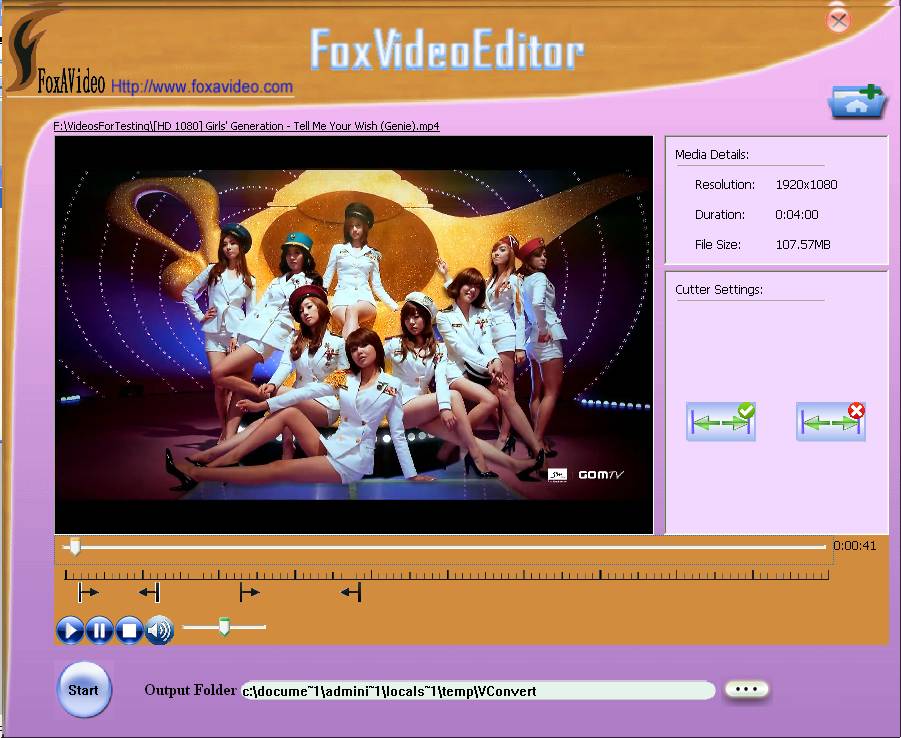Click the timeline ruler
This screenshot has width=901, height=738.
(x=446, y=574)
